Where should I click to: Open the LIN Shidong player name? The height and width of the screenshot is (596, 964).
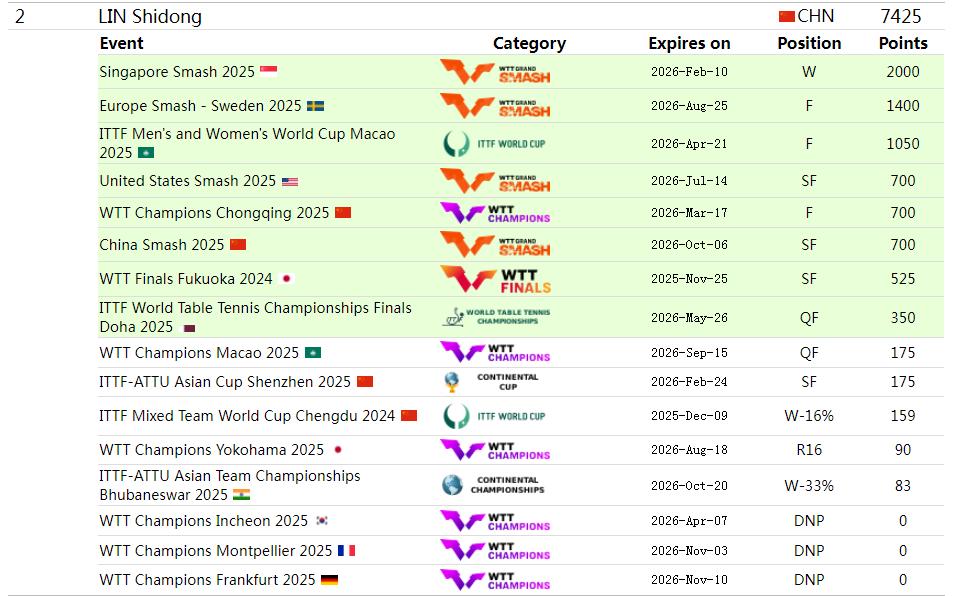150,16
